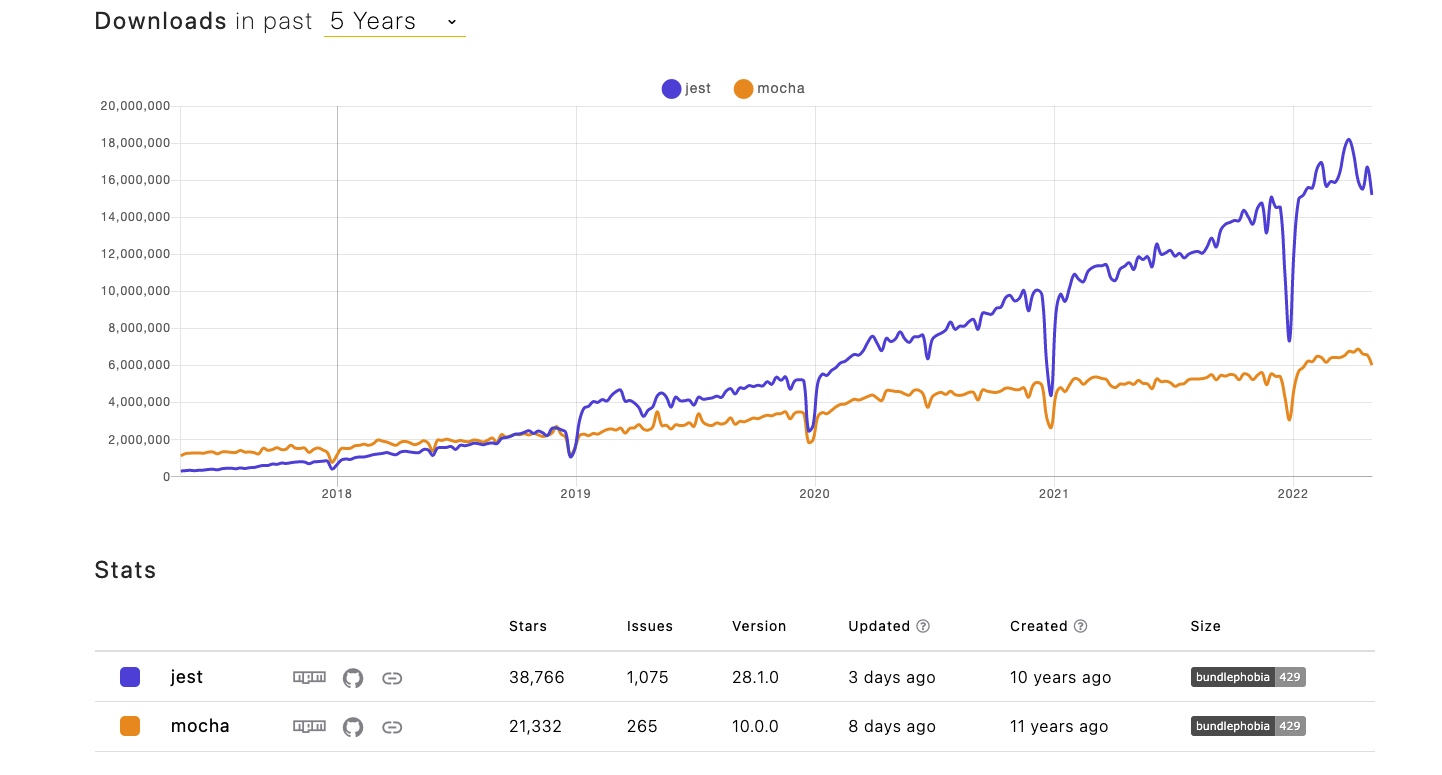This screenshot has width=1442, height=775.
Task: Open the mocha homepage link icon
Action: [392, 727]
